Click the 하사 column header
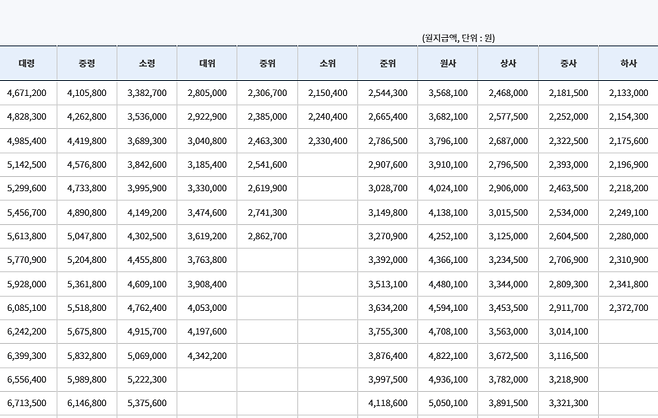The width and height of the screenshot is (658, 418). pyautogui.click(x=628, y=62)
